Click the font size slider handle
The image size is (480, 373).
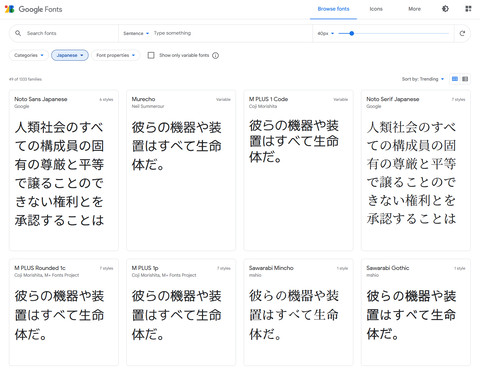(x=351, y=33)
